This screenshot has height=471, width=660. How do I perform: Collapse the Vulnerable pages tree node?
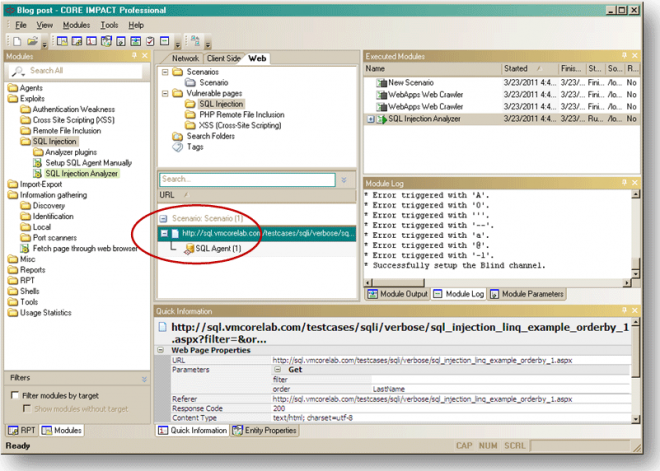(165, 93)
